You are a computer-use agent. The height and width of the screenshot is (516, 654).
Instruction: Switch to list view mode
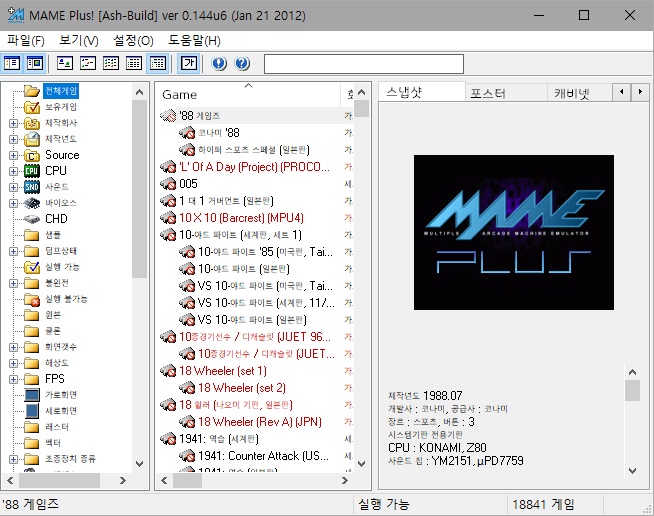[111, 63]
